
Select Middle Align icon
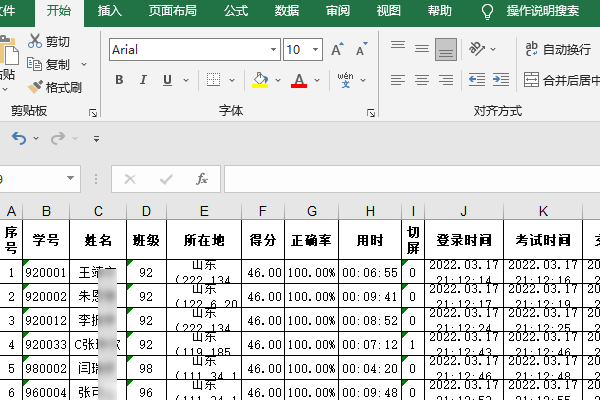(x=422, y=49)
